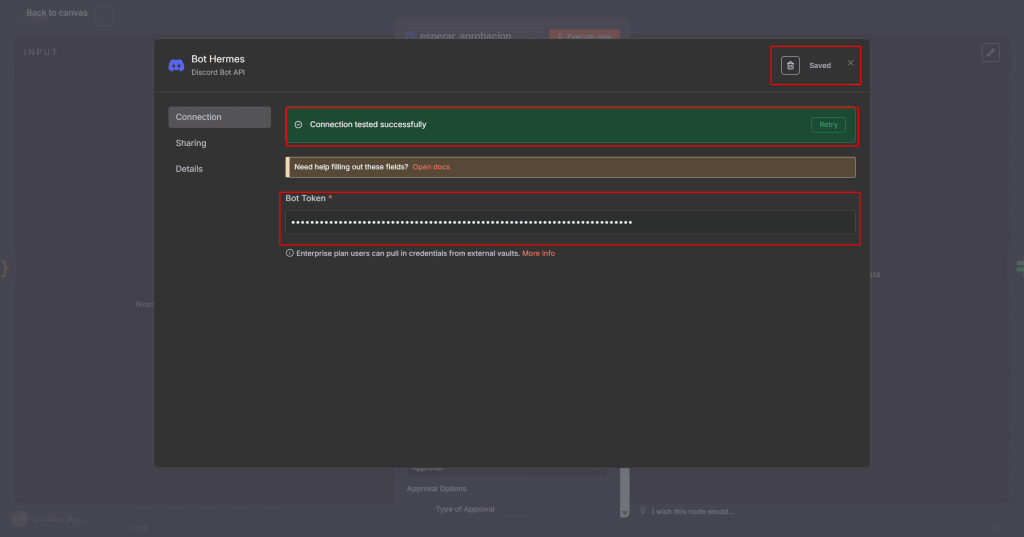
Task: Click the info icon beside Enterprise plan note
Action: point(290,253)
